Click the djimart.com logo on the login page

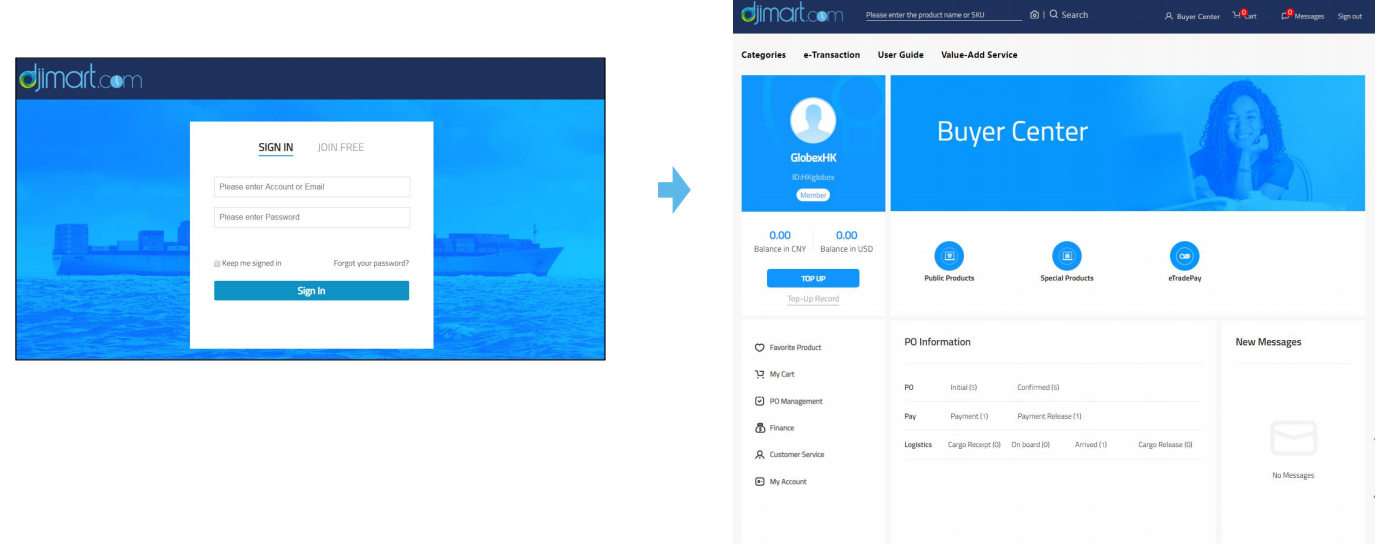pyautogui.click(x=81, y=80)
